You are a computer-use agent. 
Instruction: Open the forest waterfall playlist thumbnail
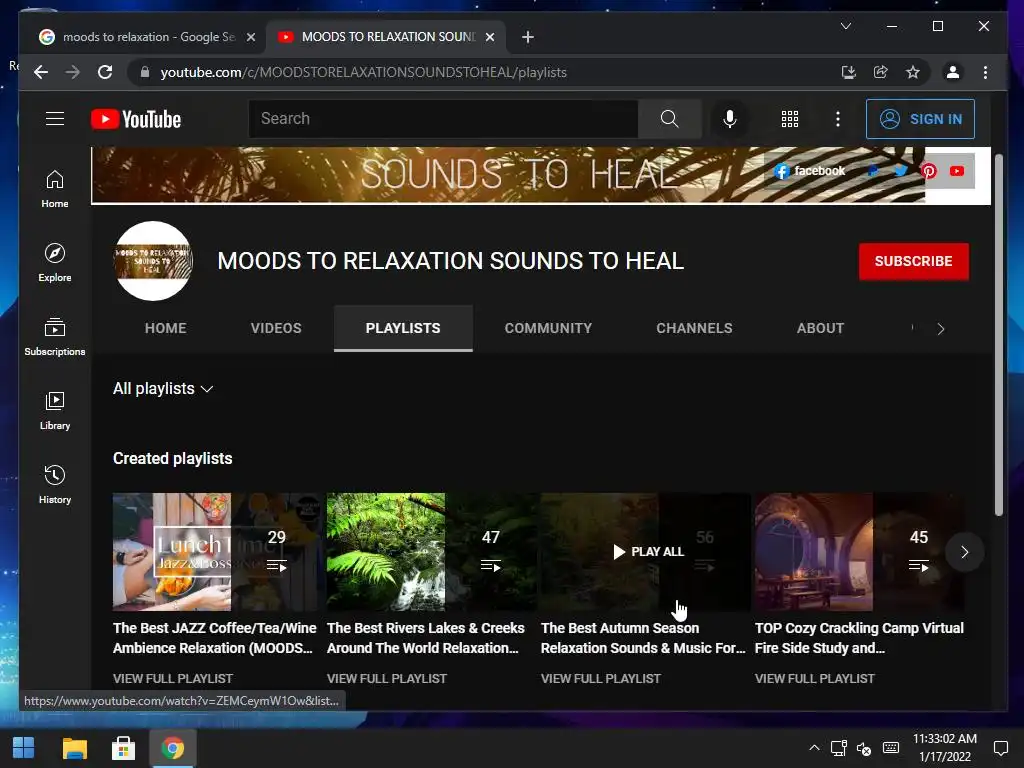[432, 552]
